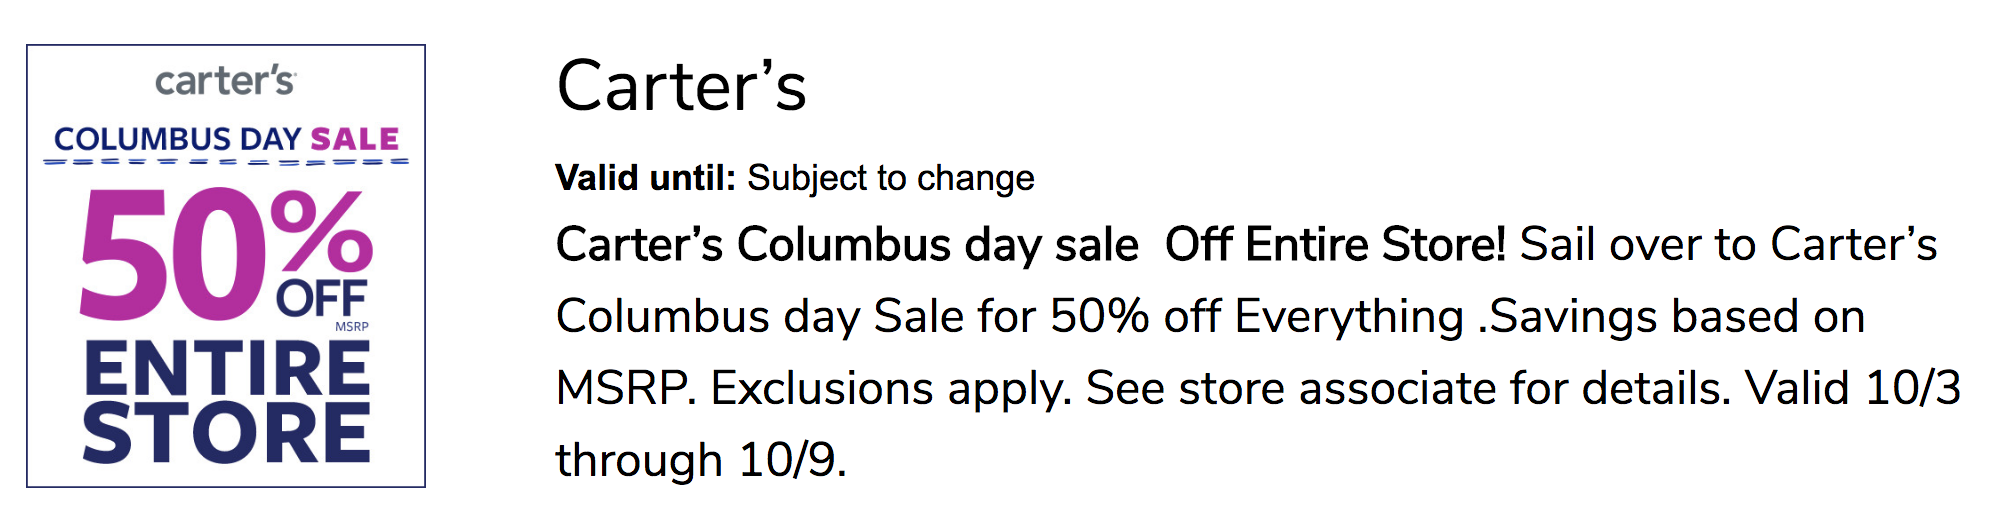The width and height of the screenshot is (2004, 528).
Task: Open the Carter's heading title
Action: [x=681, y=86]
